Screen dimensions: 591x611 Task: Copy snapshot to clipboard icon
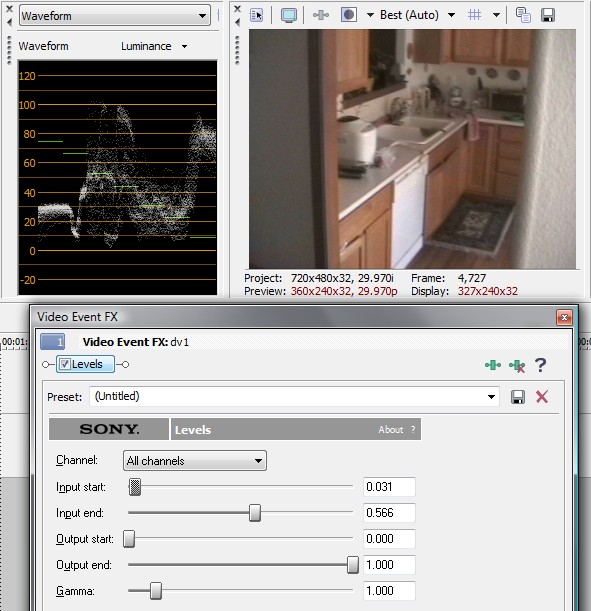coord(523,15)
